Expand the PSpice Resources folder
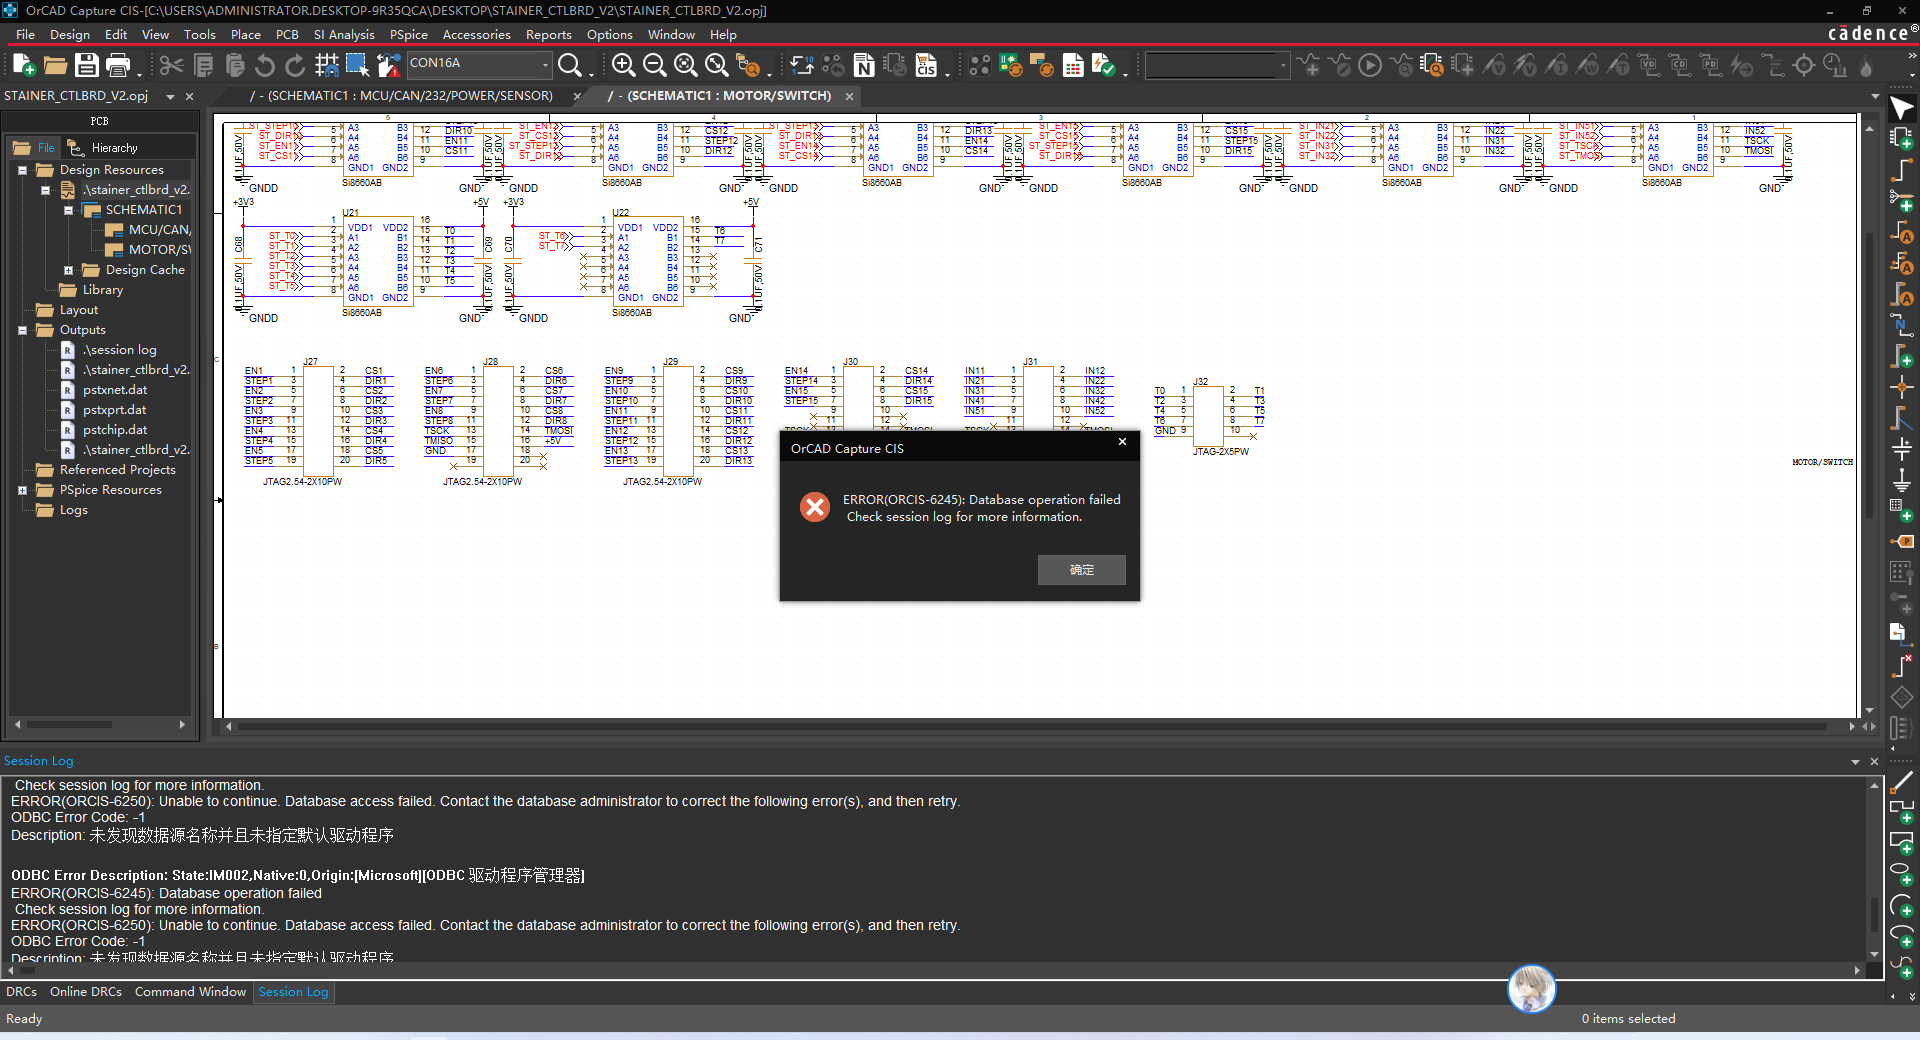This screenshot has height=1040, width=1920. [22, 490]
